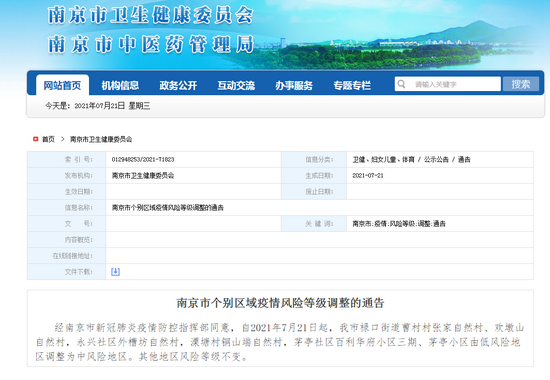The image size is (550, 380).
Task: Open the 专题专栏 menu
Action: (x=352, y=85)
